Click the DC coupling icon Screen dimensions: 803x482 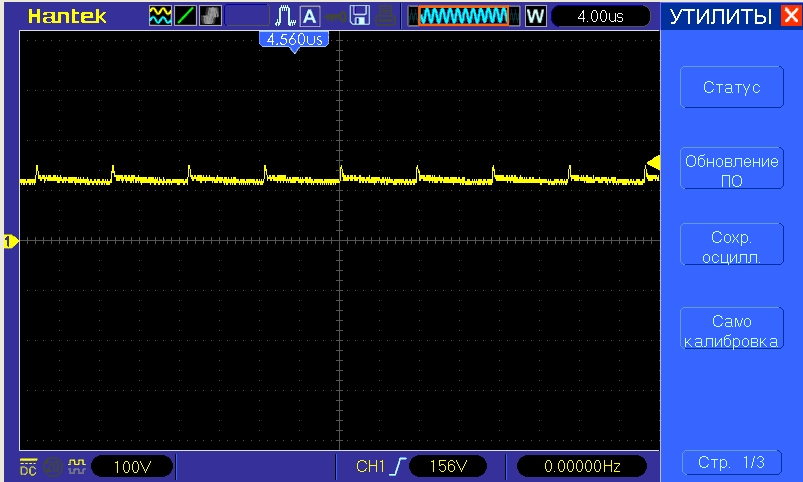pyautogui.click(x=27, y=465)
